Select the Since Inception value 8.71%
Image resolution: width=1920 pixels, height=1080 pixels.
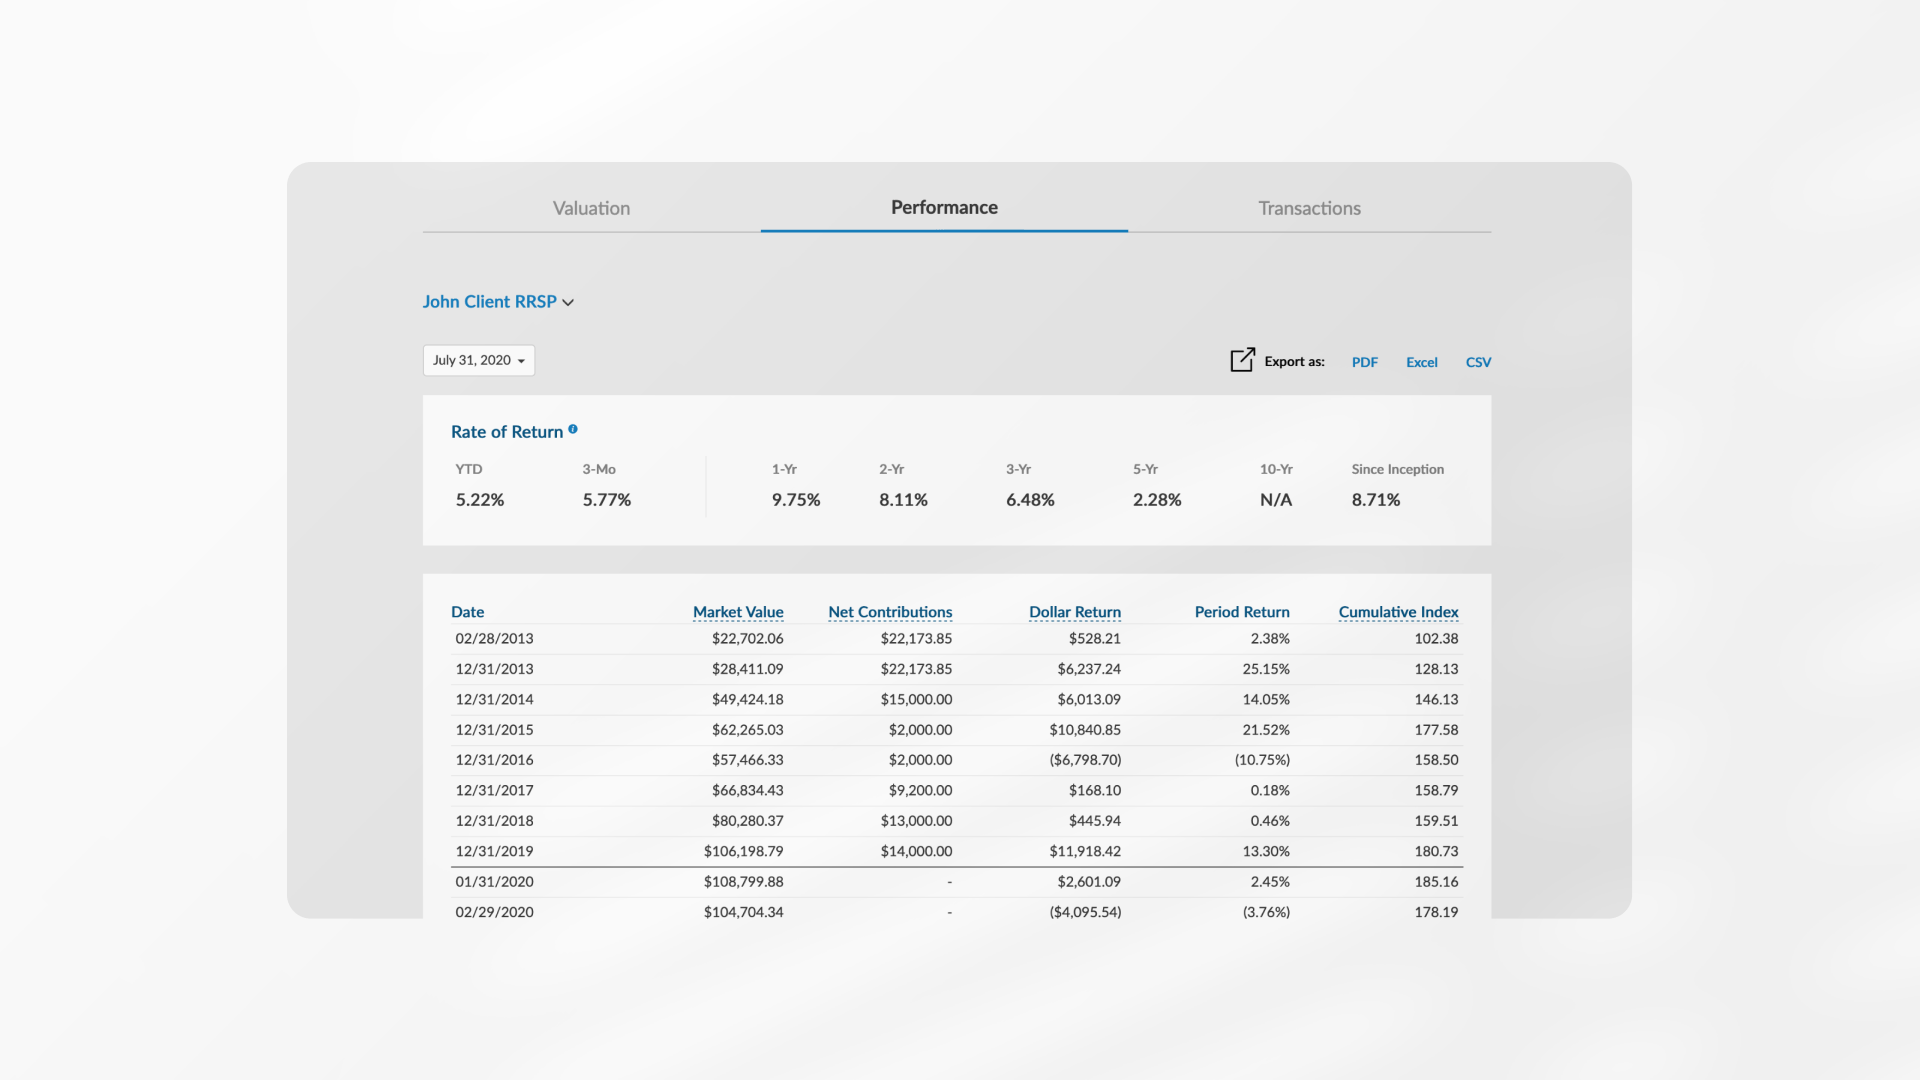point(1376,500)
